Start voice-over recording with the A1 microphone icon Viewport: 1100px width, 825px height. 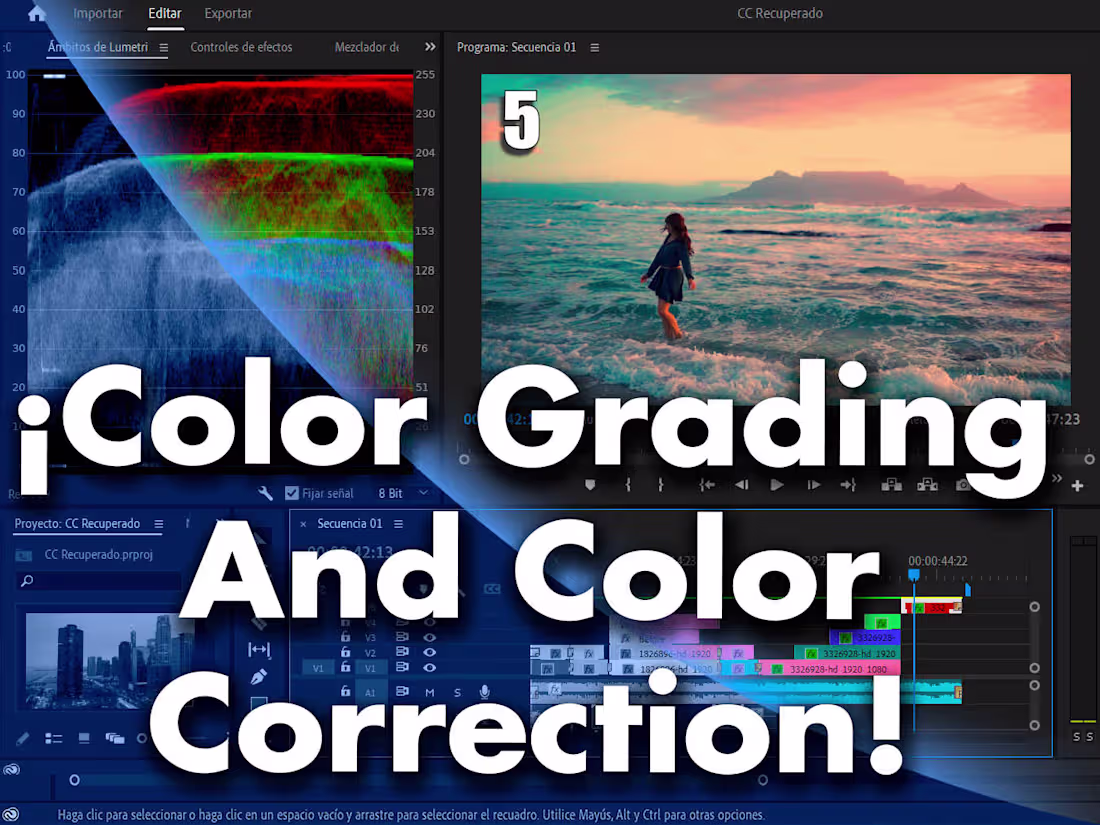484,691
